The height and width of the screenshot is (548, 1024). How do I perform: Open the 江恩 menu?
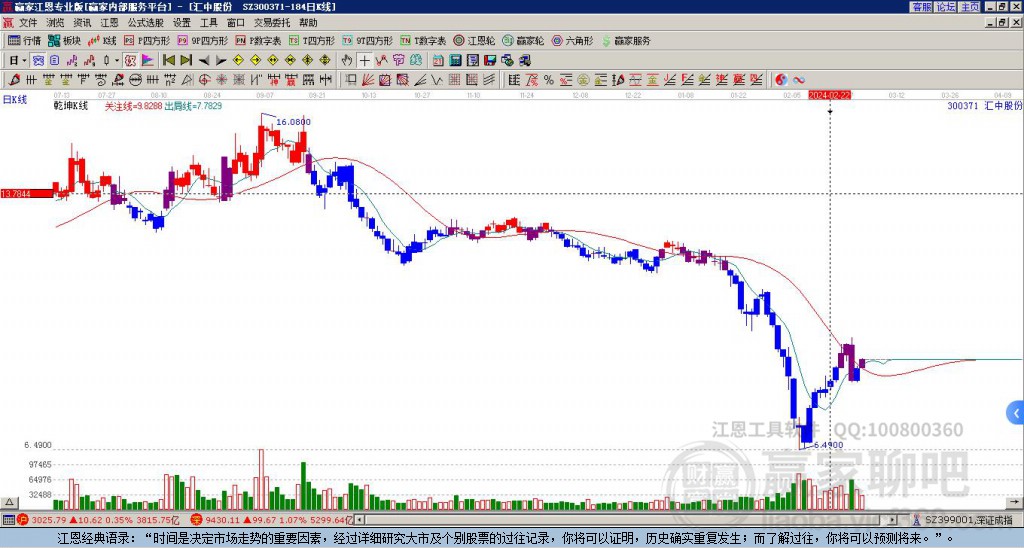[x=109, y=23]
